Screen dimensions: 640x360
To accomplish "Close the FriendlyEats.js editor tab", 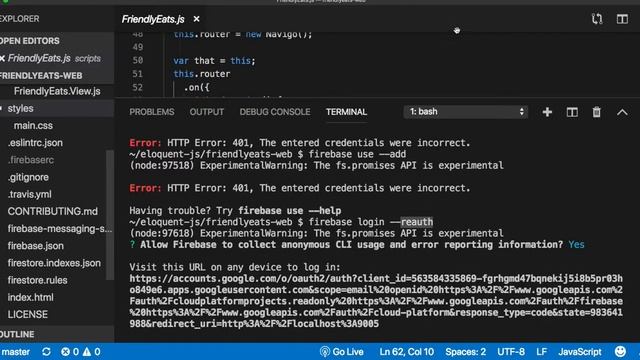I will (196, 19).
